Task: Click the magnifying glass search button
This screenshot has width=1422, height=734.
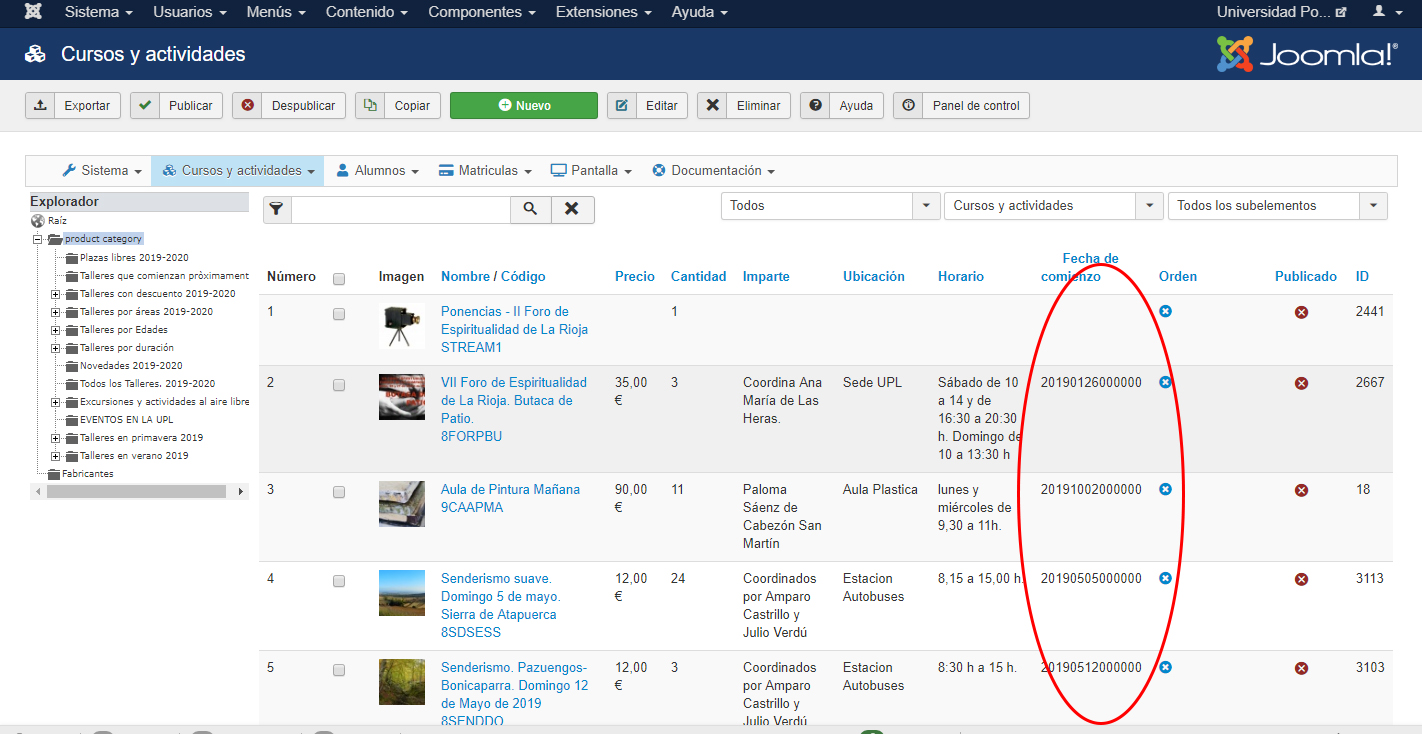Action: click(x=531, y=209)
